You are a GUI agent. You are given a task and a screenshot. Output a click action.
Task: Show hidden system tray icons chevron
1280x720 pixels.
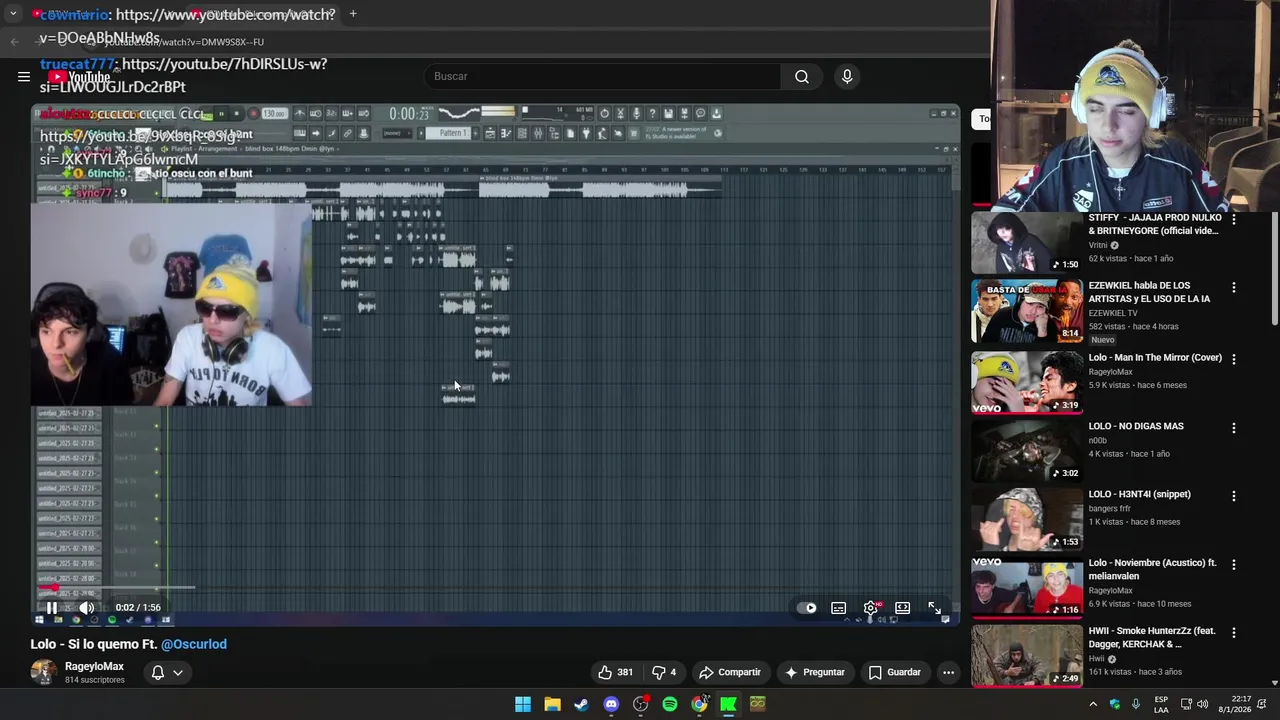tap(1093, 704)
